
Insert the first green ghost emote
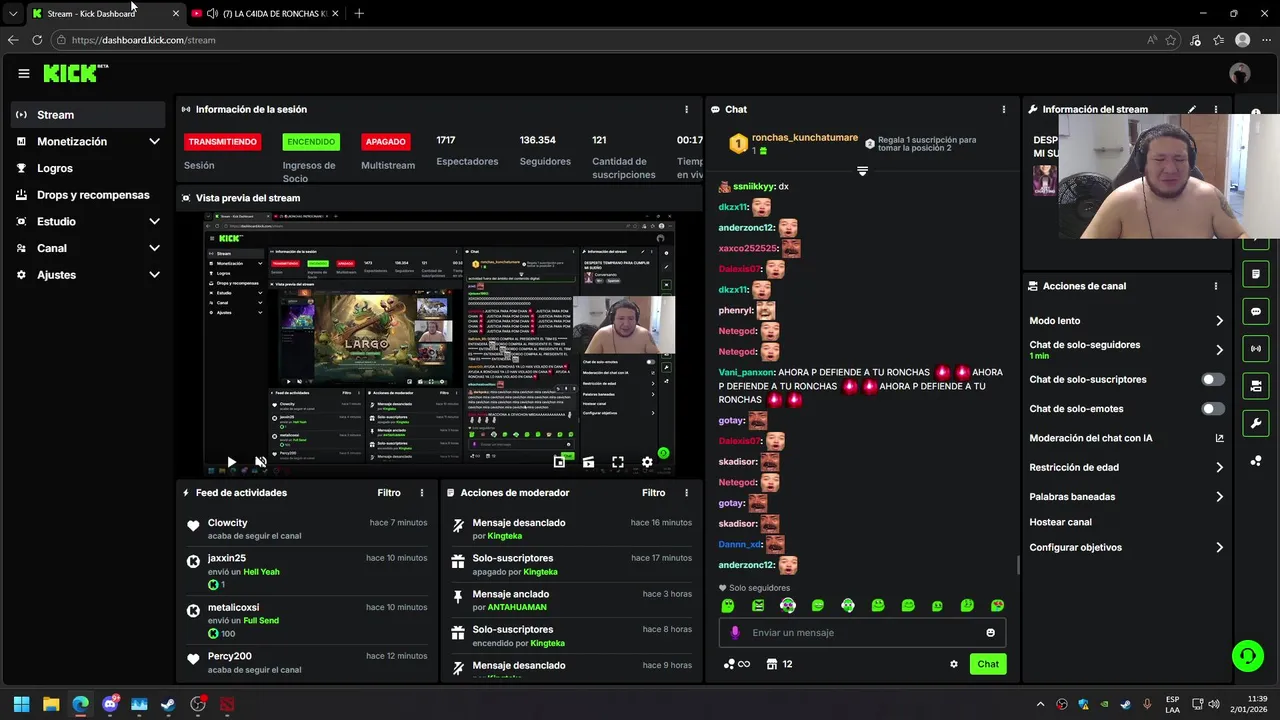tap(728, 606)
